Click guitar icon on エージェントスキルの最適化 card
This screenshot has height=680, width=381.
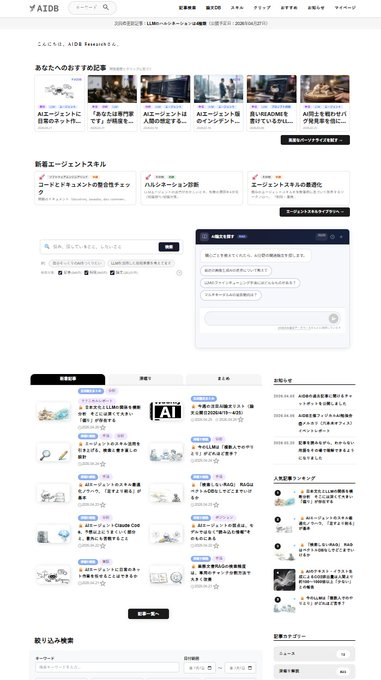254,177
